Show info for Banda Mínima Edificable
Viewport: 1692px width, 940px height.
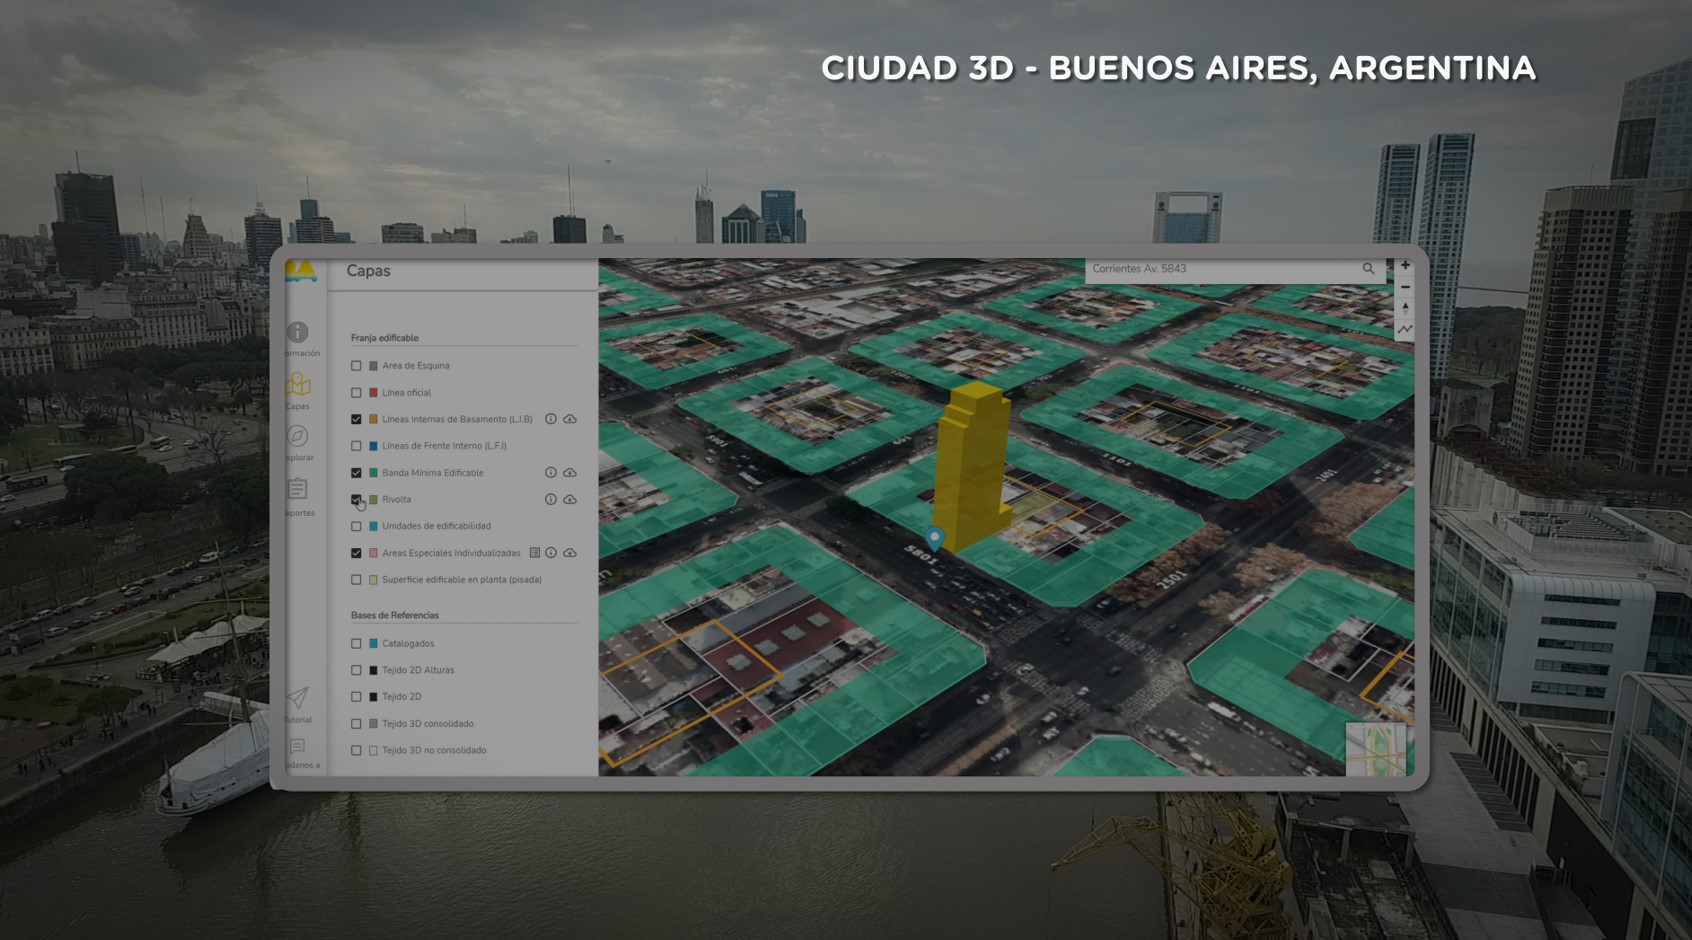550,472
